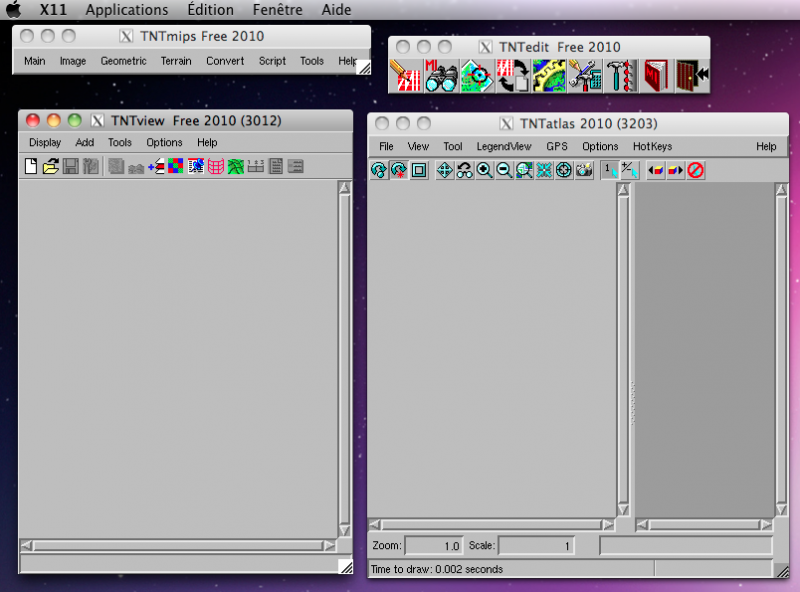Click the camera snapshot icon in TNTatlas
The image size is (800, 592).
585,171
